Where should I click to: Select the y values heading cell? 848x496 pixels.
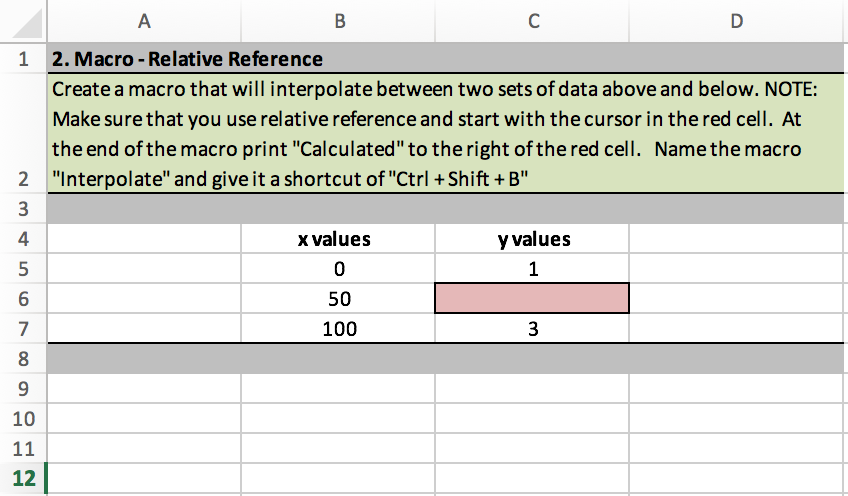532,239
